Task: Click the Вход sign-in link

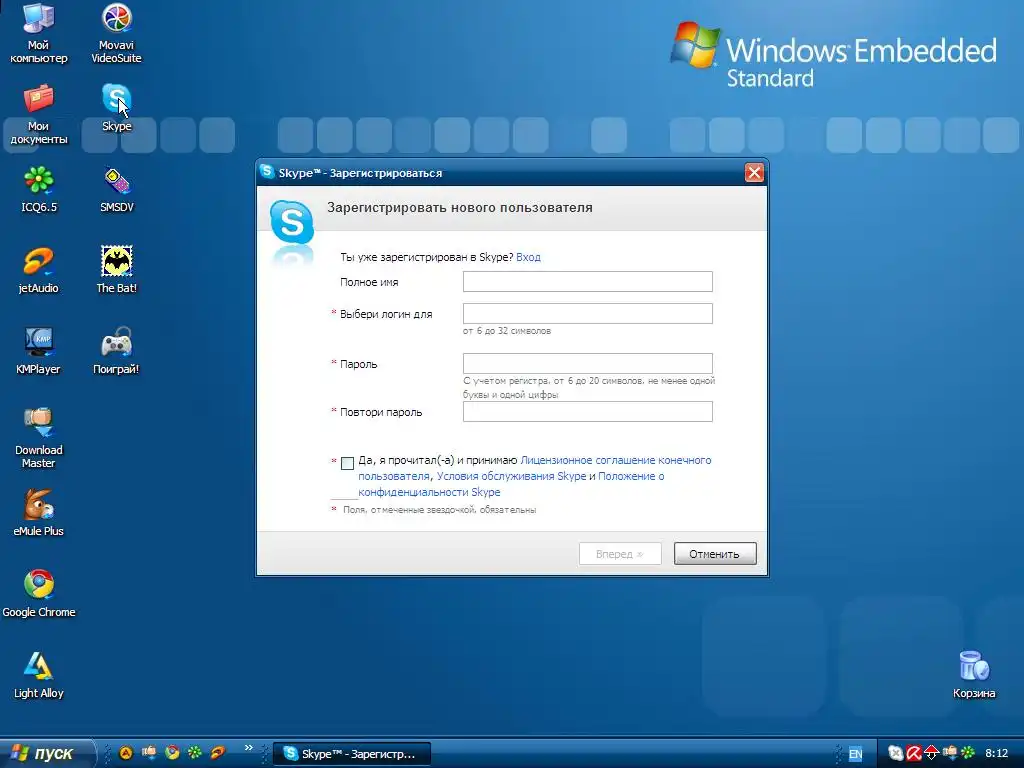Action: tap(528, 257)
